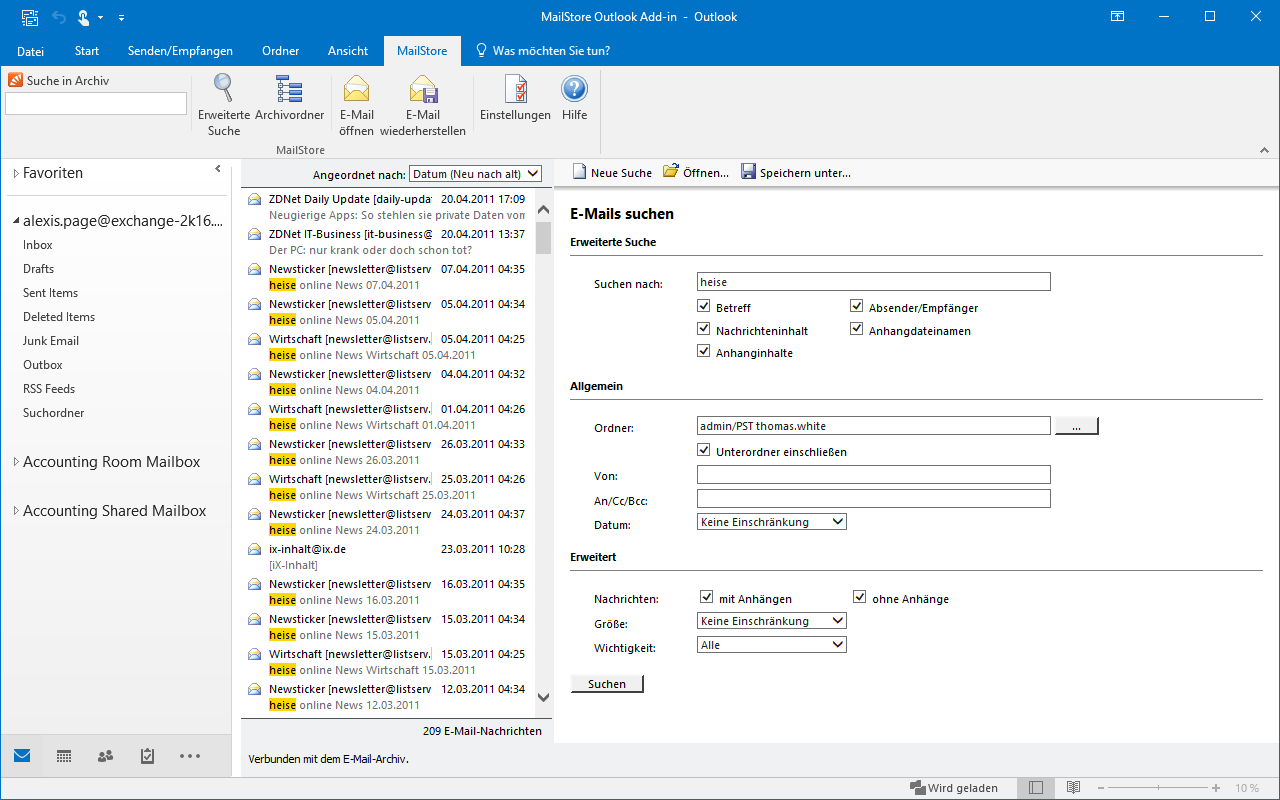The image size is (1280, 800).
Task: Uncheck the Betreff checkbox
Action: click(x=704, y=307)
